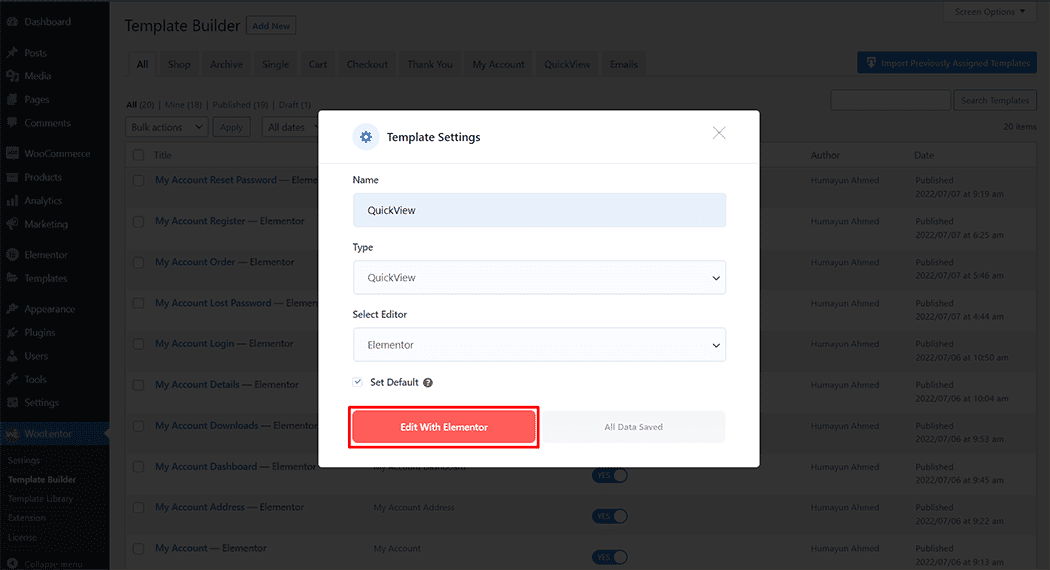
Task: Toggle the Set Default checkbox
Action: (x=358, y=382)
